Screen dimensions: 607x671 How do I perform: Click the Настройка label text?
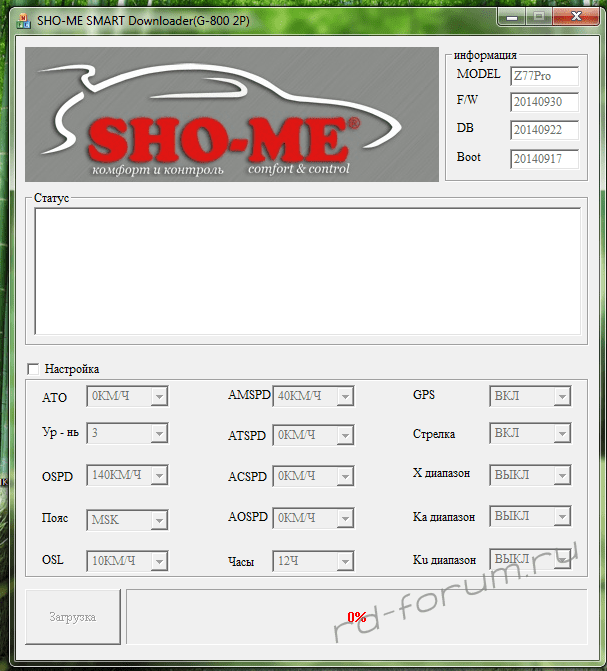point(72,369)
